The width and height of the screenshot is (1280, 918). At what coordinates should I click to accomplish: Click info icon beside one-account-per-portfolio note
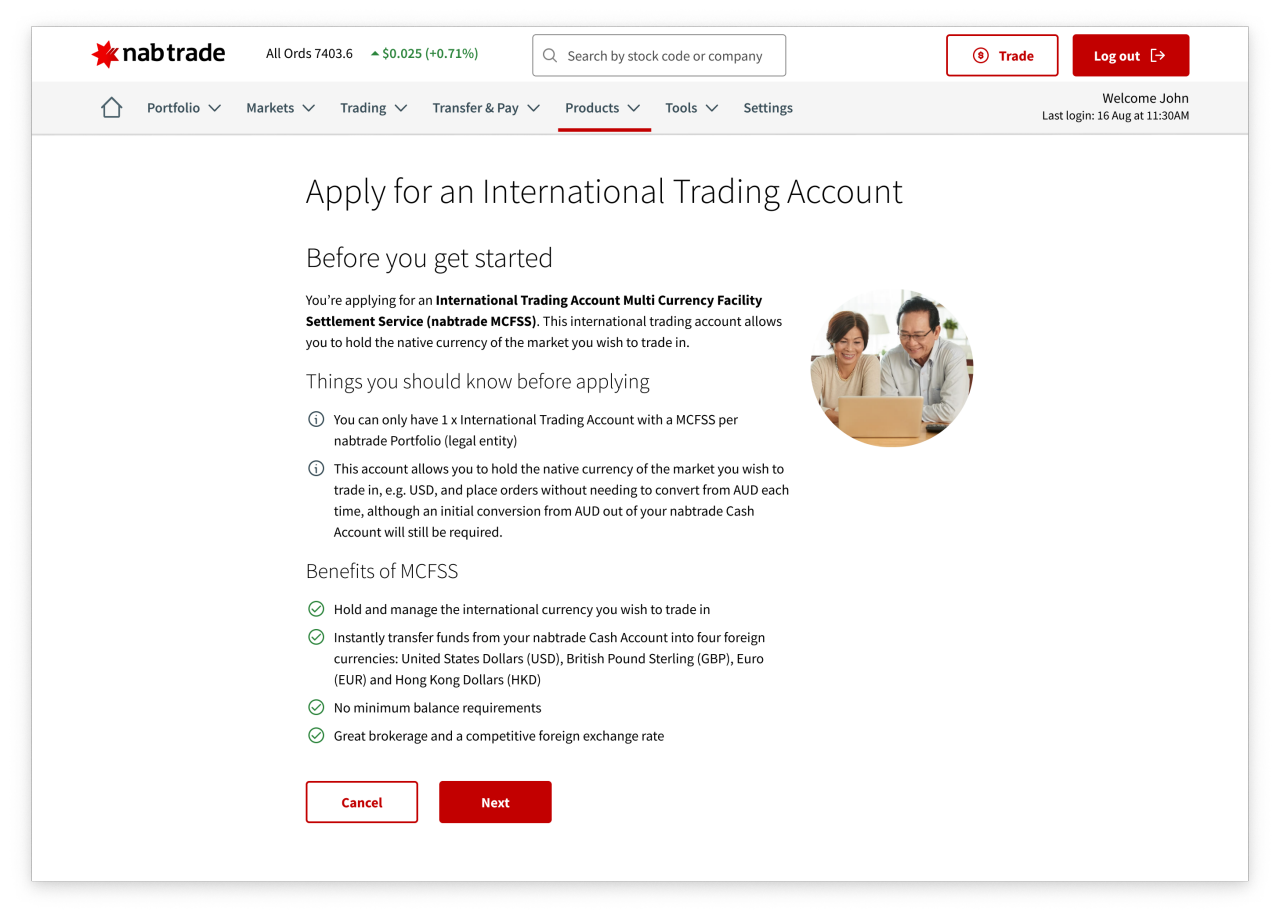point(316,419)
